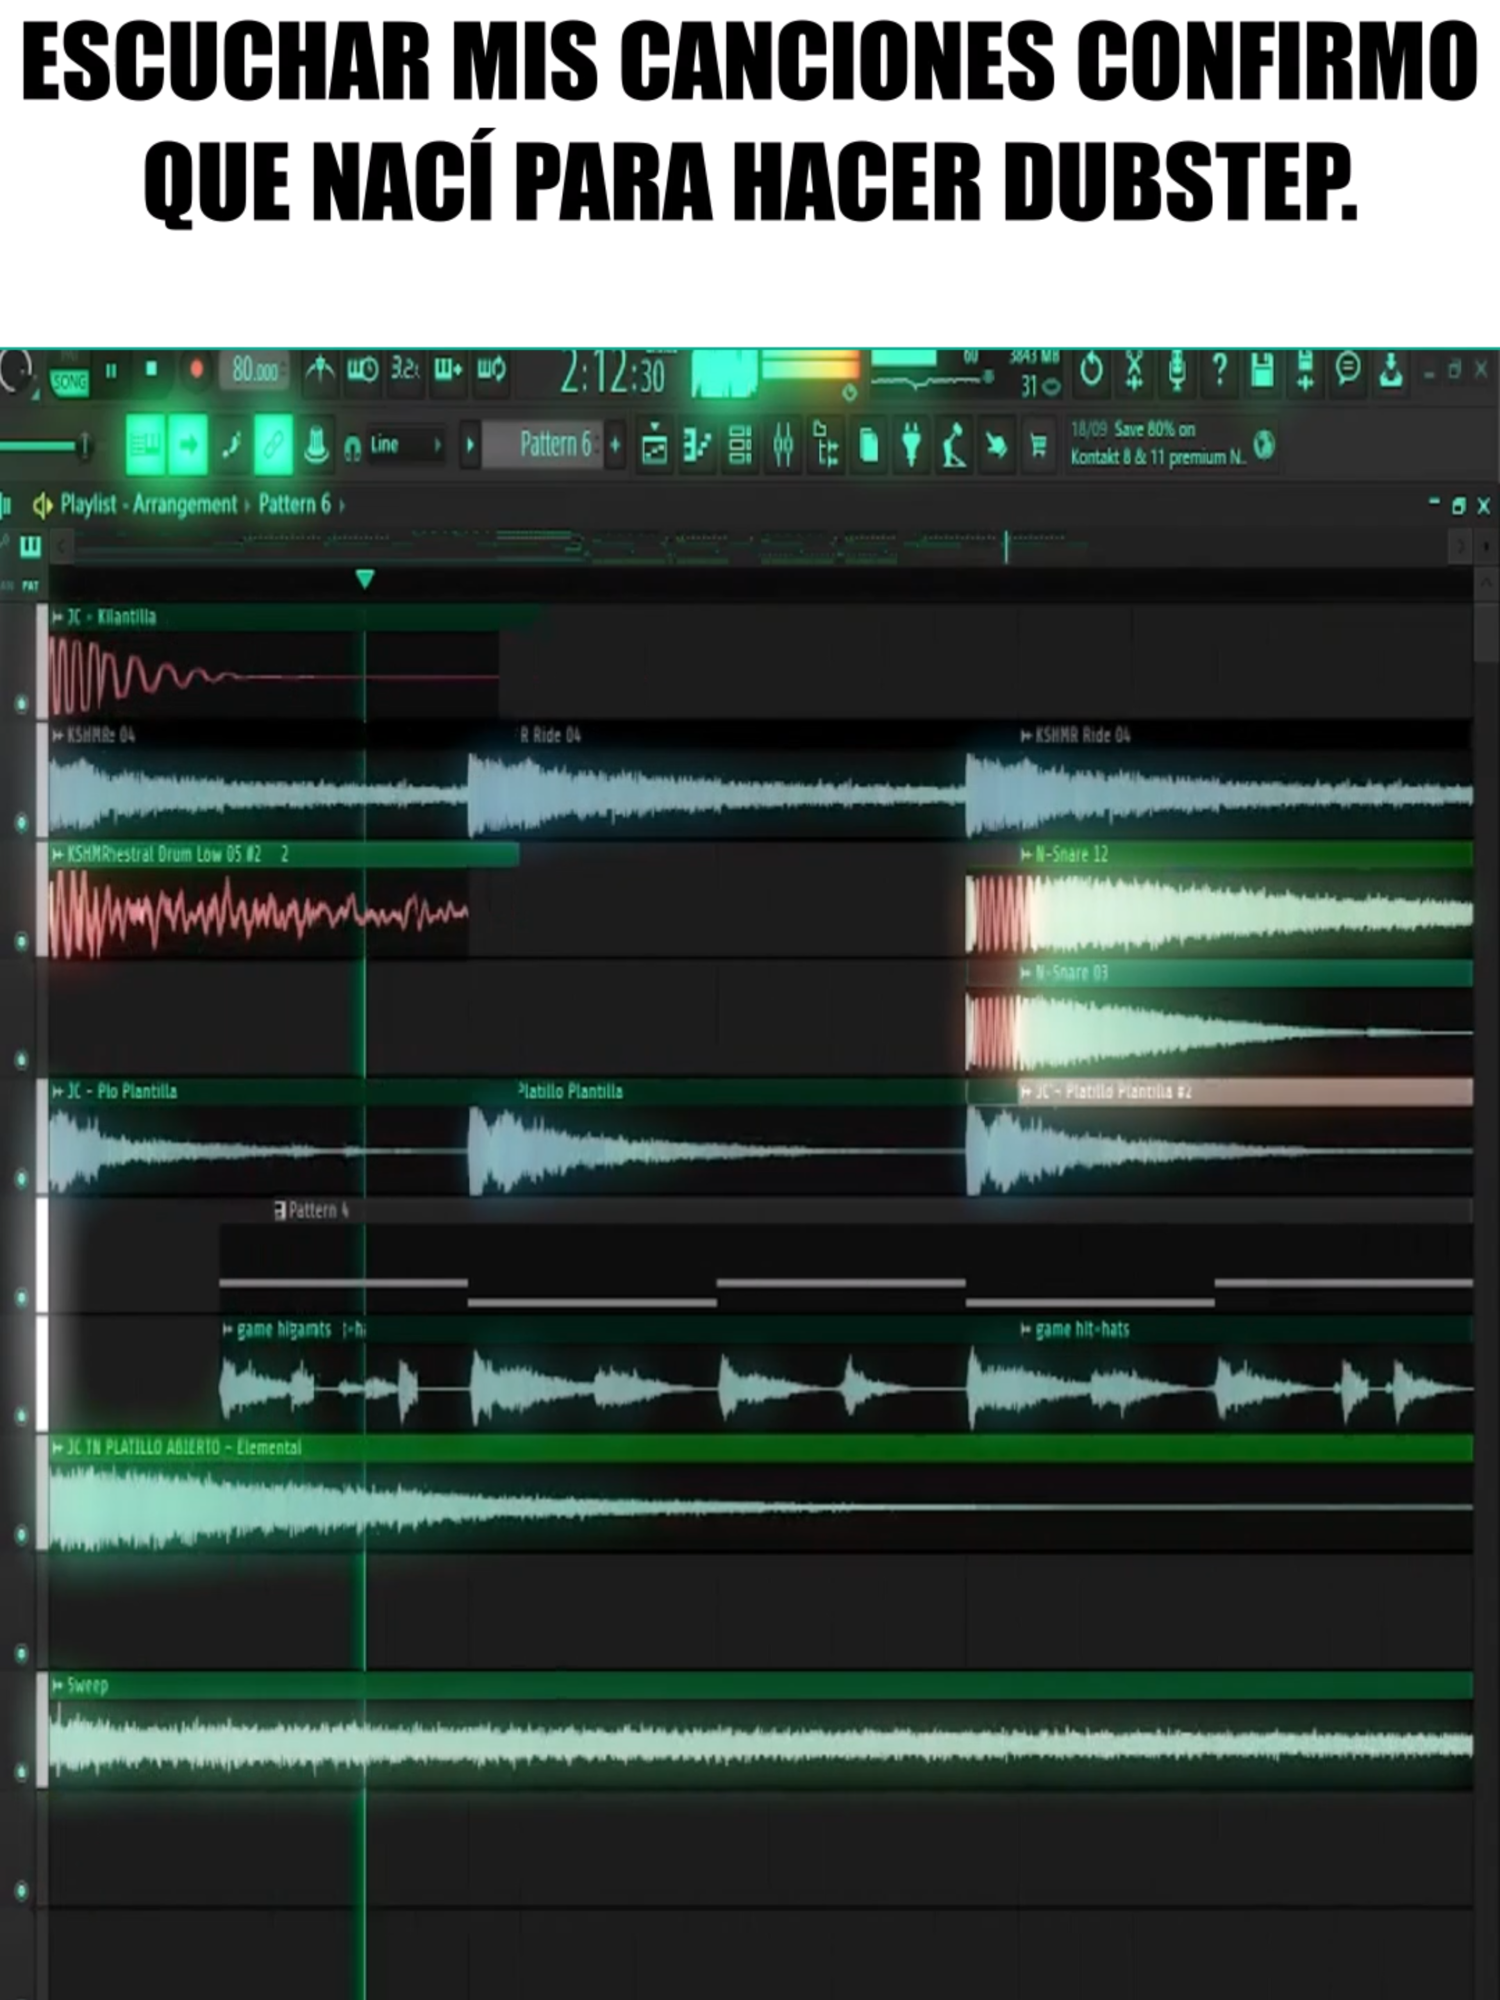Save the project with the floppy icon
This screenshot has width=1500, height=2000.
point(1262,370)
